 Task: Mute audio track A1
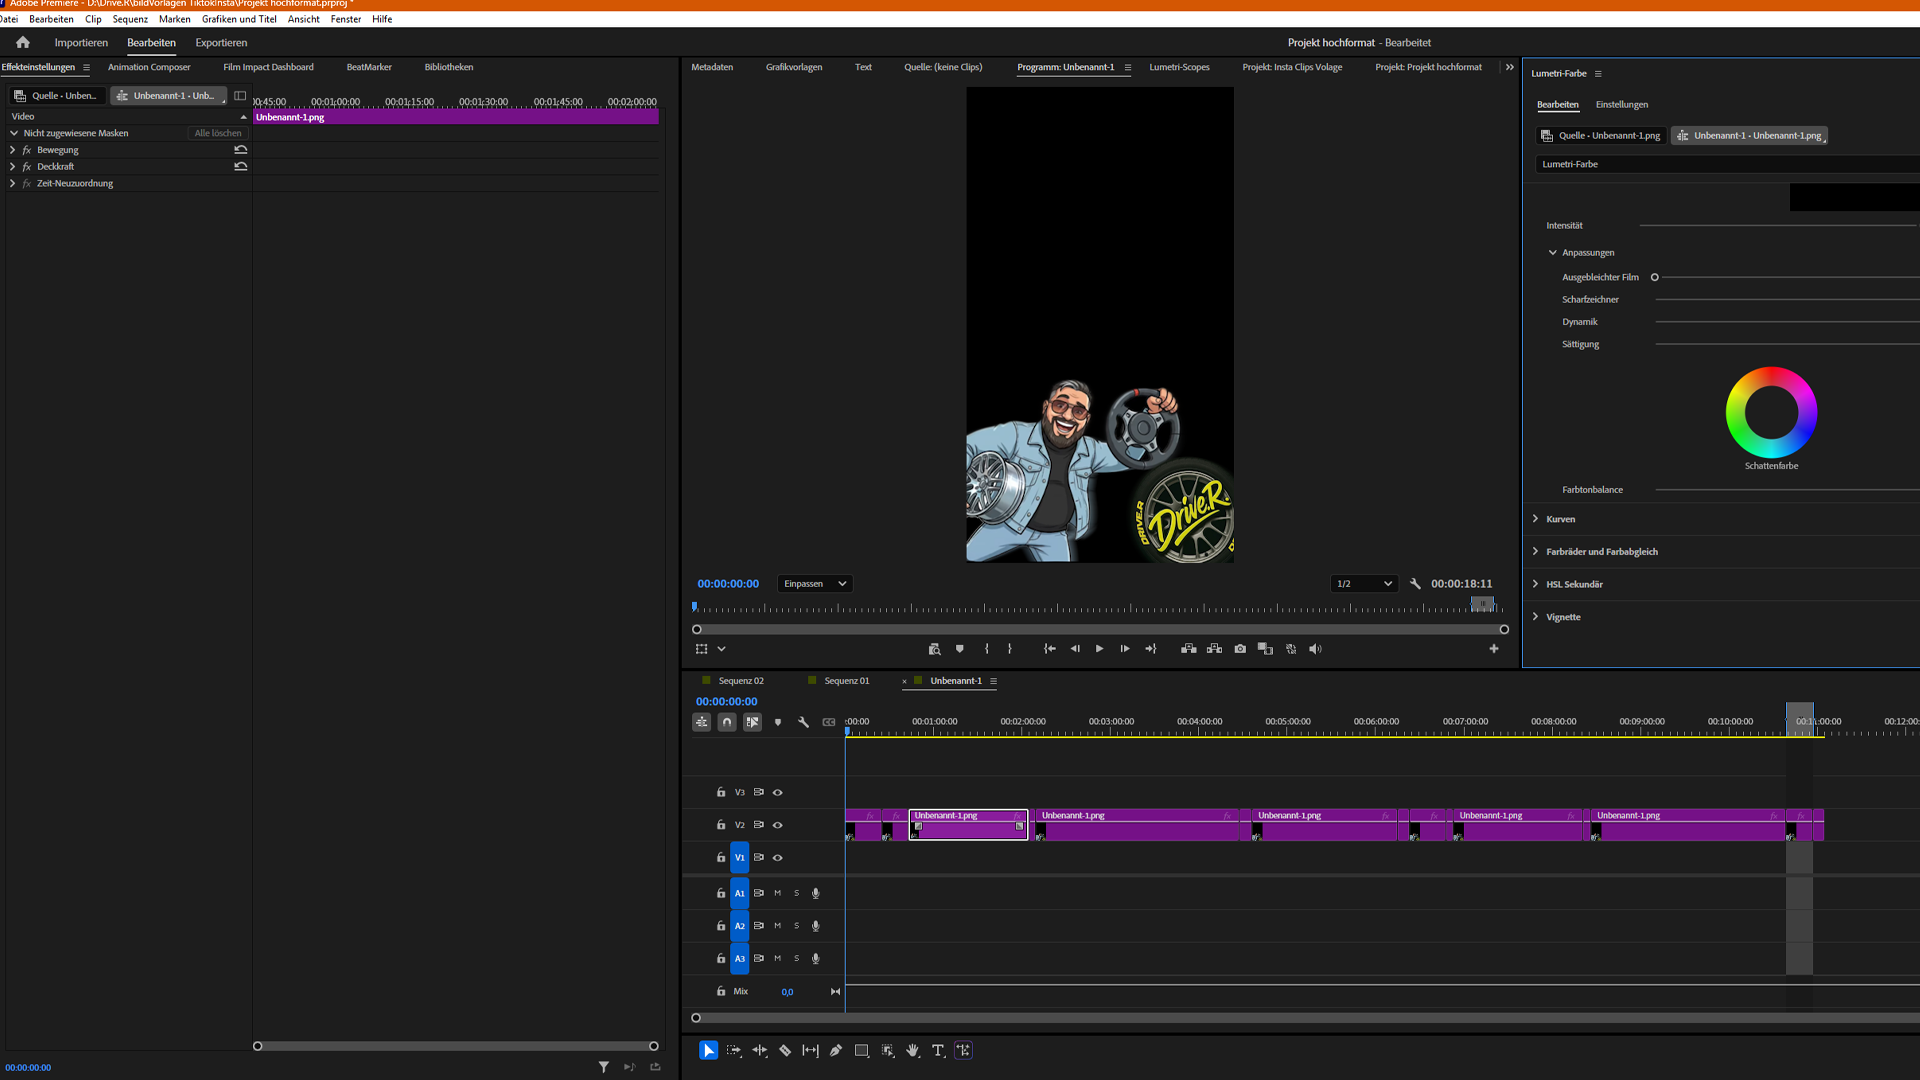pos(777,893)
